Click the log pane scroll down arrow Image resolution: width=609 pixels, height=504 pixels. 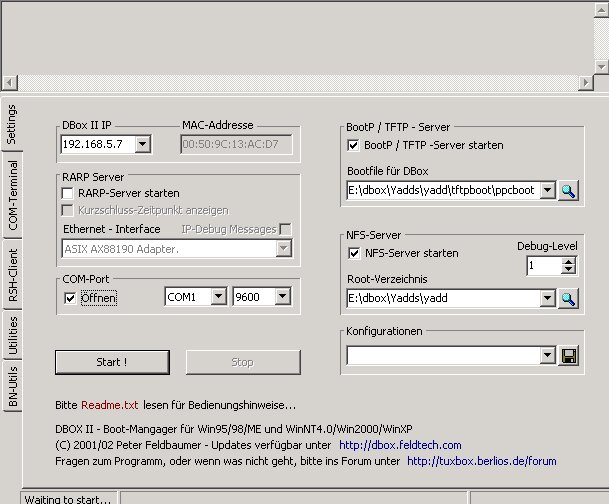click(601, 66)
